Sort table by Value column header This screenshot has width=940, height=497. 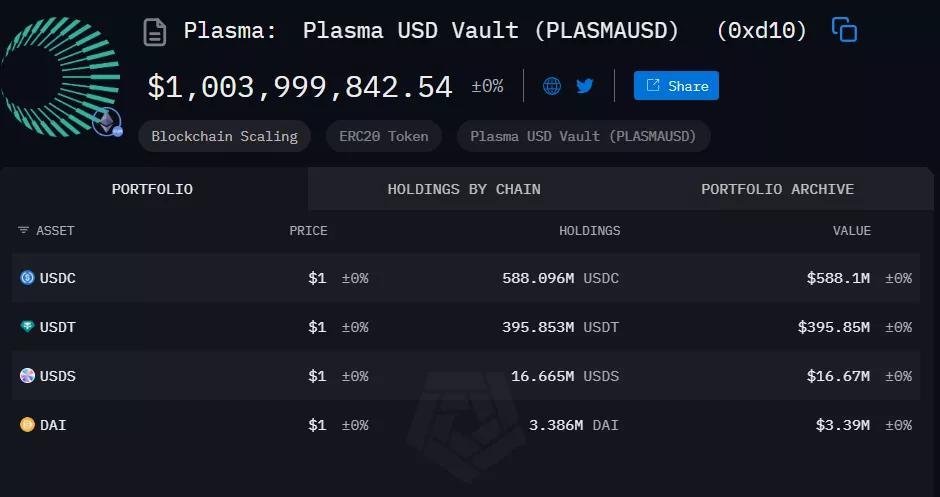point(851,231)
